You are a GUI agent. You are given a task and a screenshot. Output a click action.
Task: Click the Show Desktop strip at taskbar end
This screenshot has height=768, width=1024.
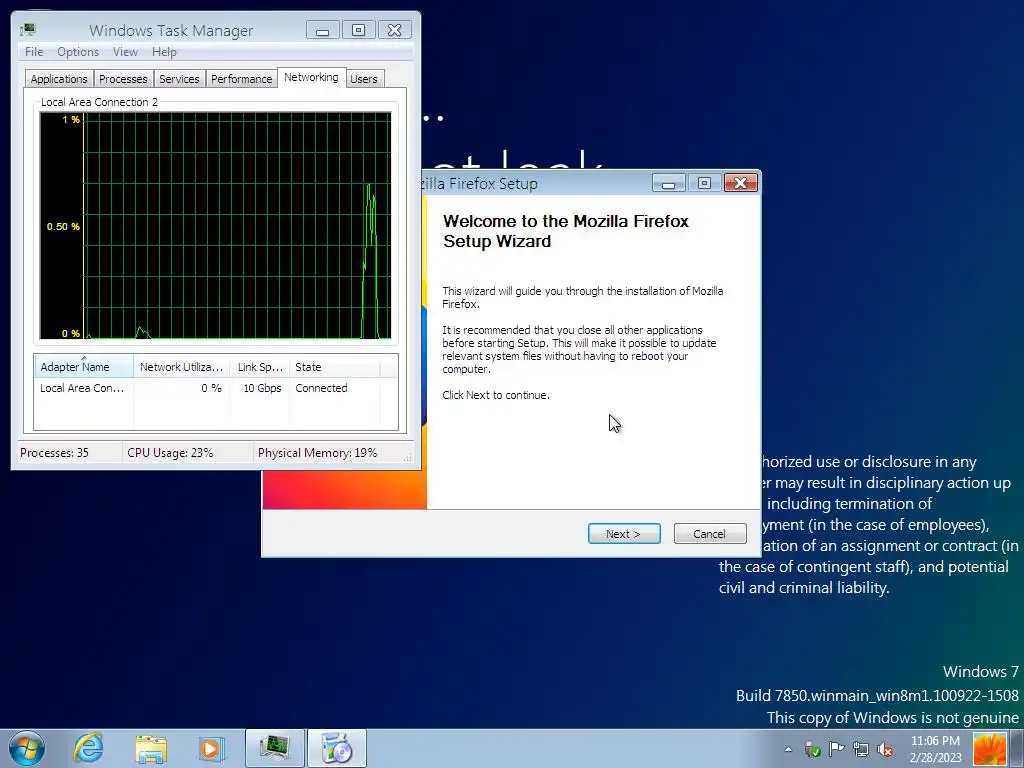1016,749
